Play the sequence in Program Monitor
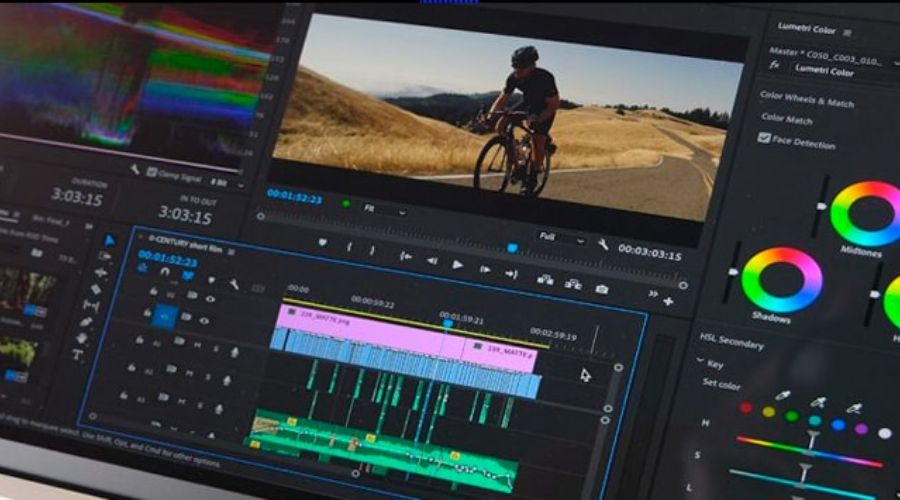This screenshot has width=900, height=500. point(457,265)
